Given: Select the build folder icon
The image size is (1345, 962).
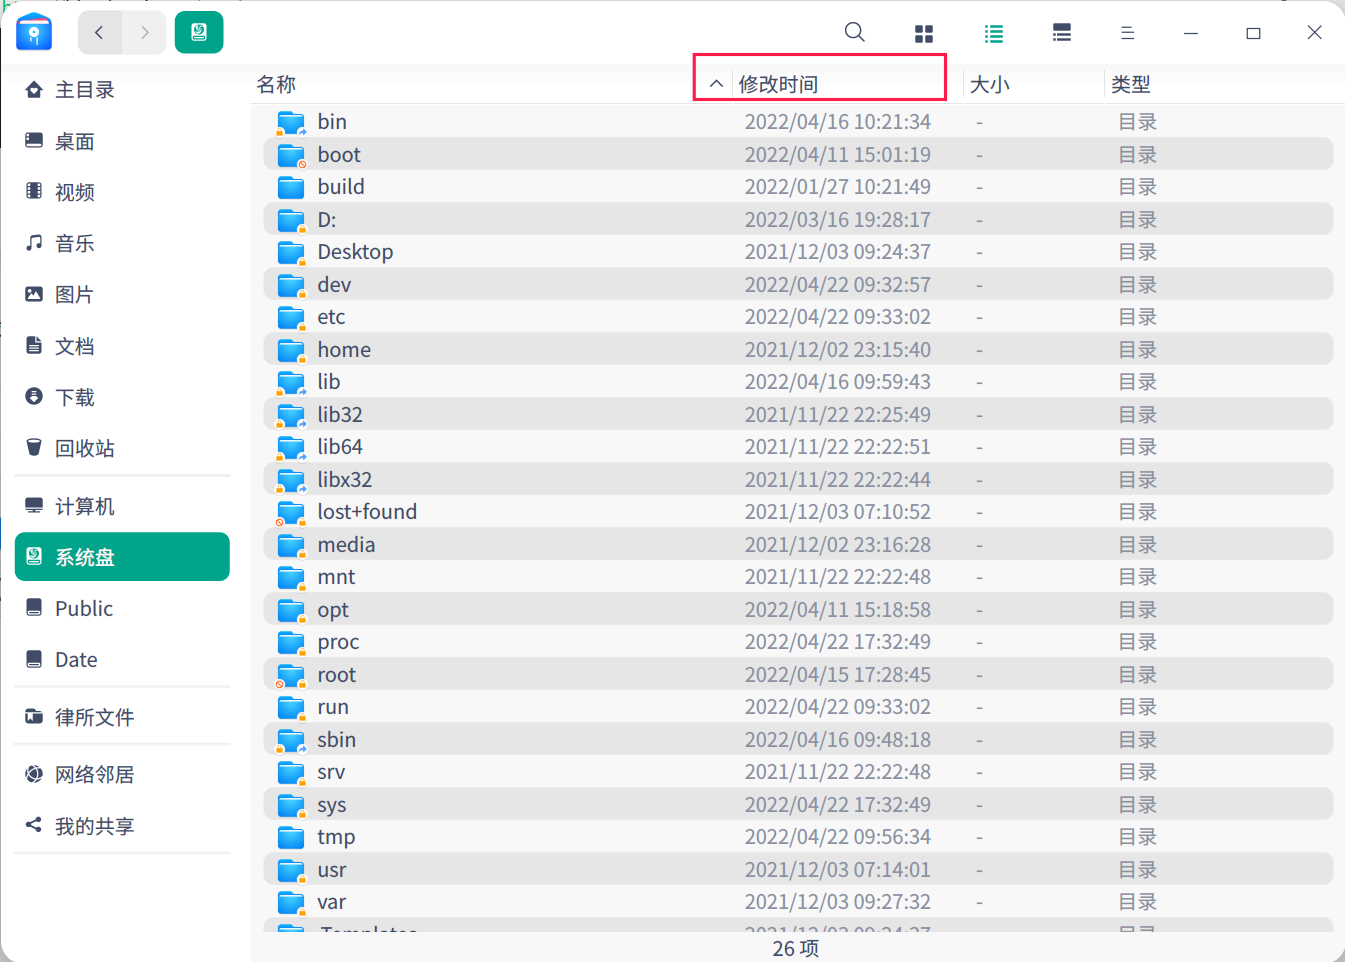Looking at the screenshot, I should tap(291, 187).
